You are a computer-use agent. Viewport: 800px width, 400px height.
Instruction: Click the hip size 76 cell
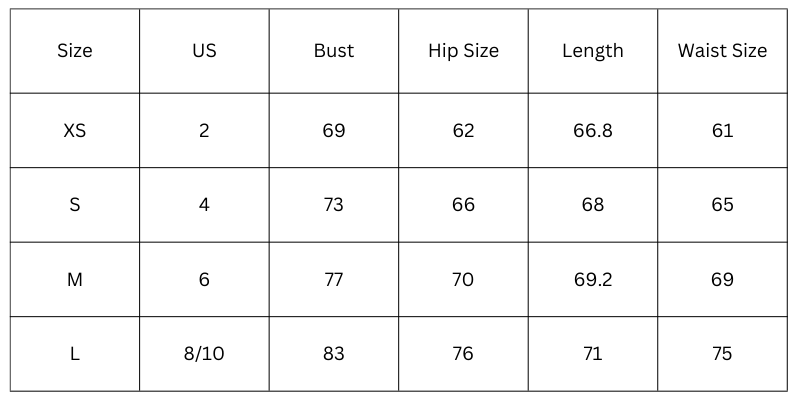click(463, 354)
